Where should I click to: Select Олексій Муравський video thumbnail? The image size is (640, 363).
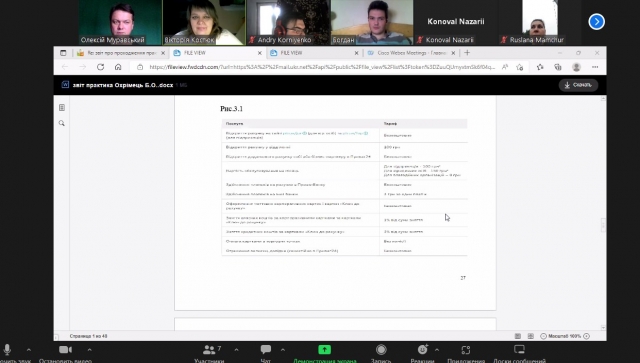[x=120, y=22]
